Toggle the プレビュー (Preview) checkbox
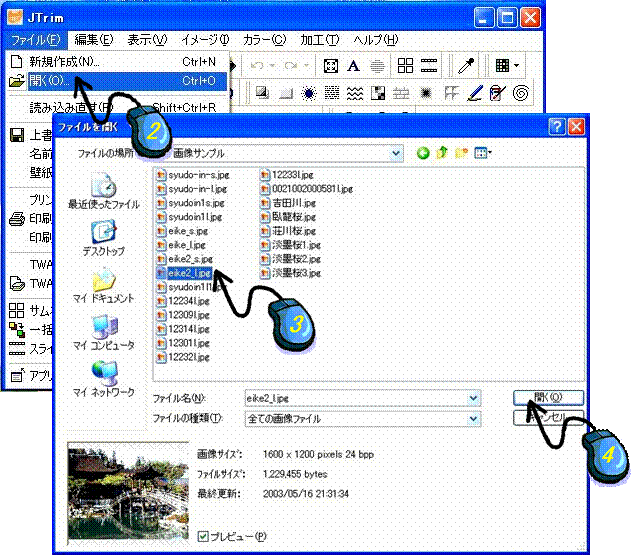The height and width of the screenshot is (555, 638). [x=204, y=536]
